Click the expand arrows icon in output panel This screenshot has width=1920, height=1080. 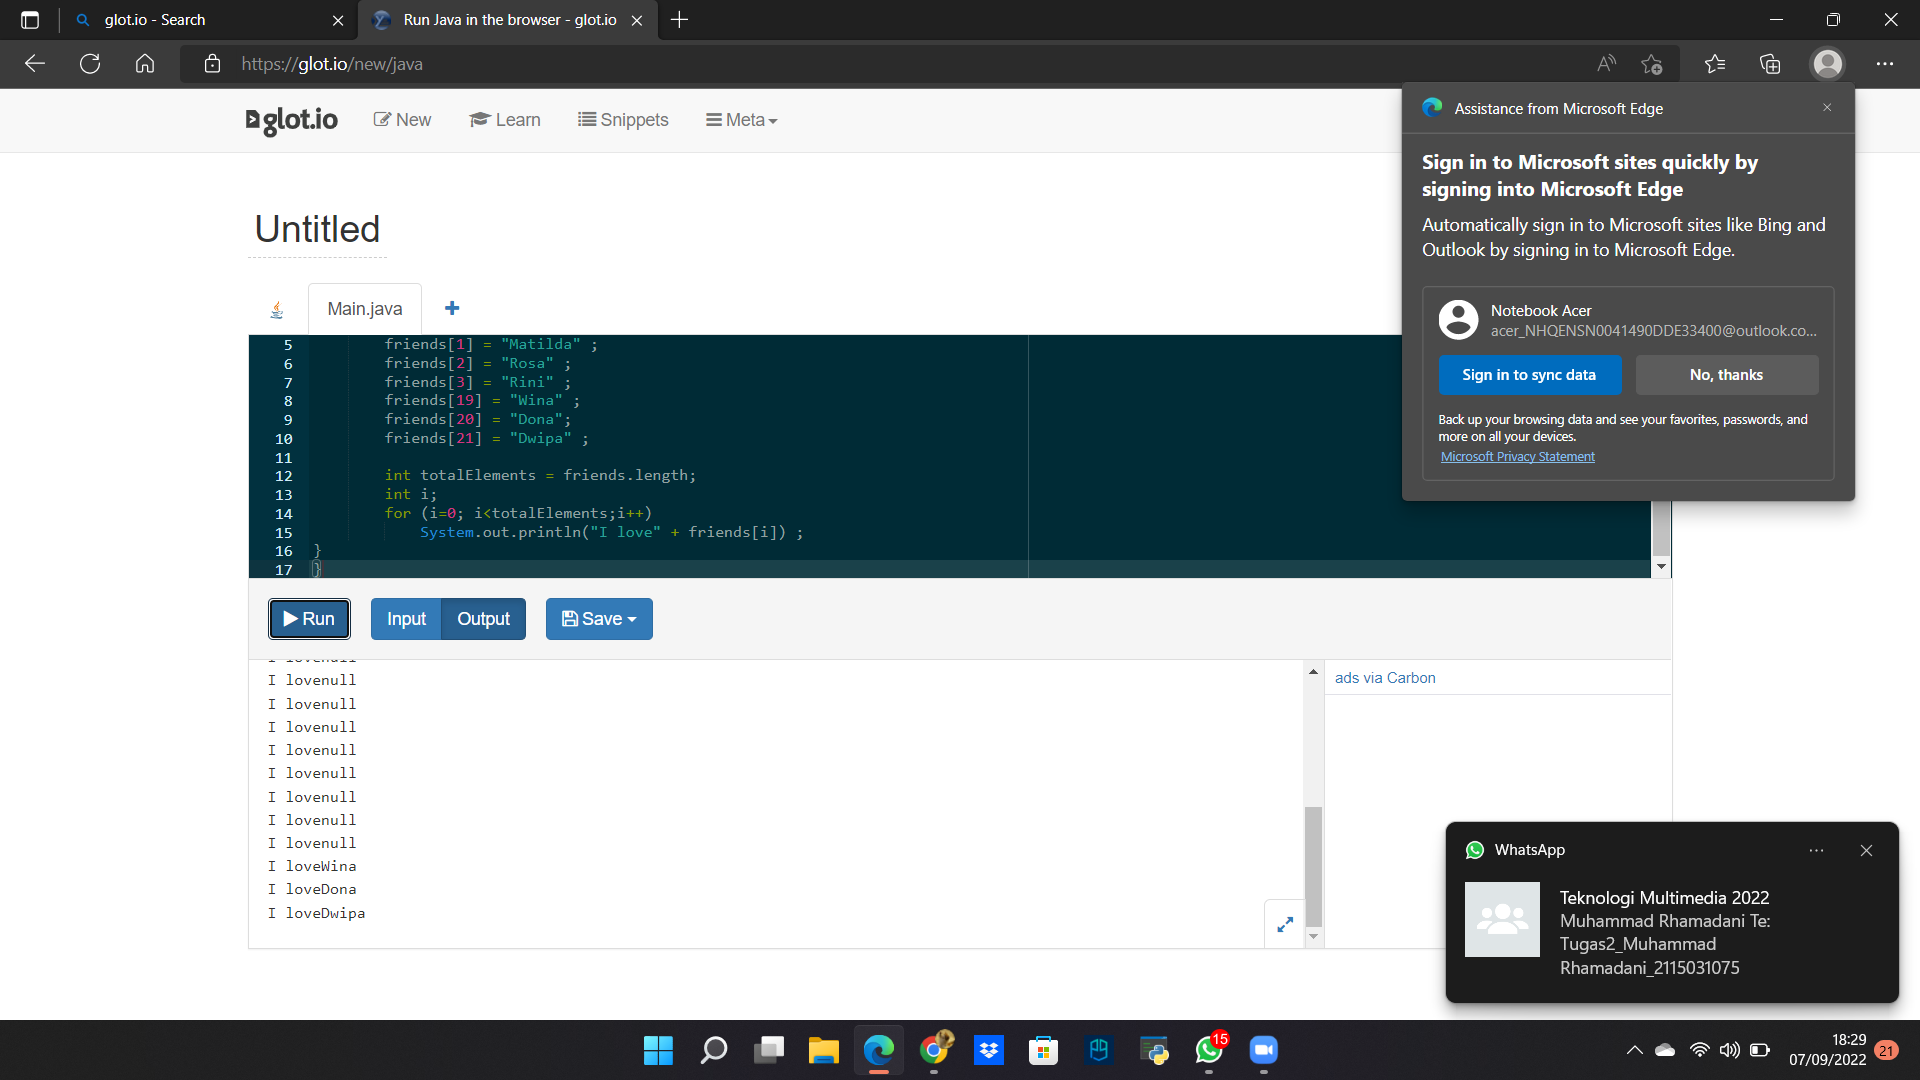(x=1285, y=924)
